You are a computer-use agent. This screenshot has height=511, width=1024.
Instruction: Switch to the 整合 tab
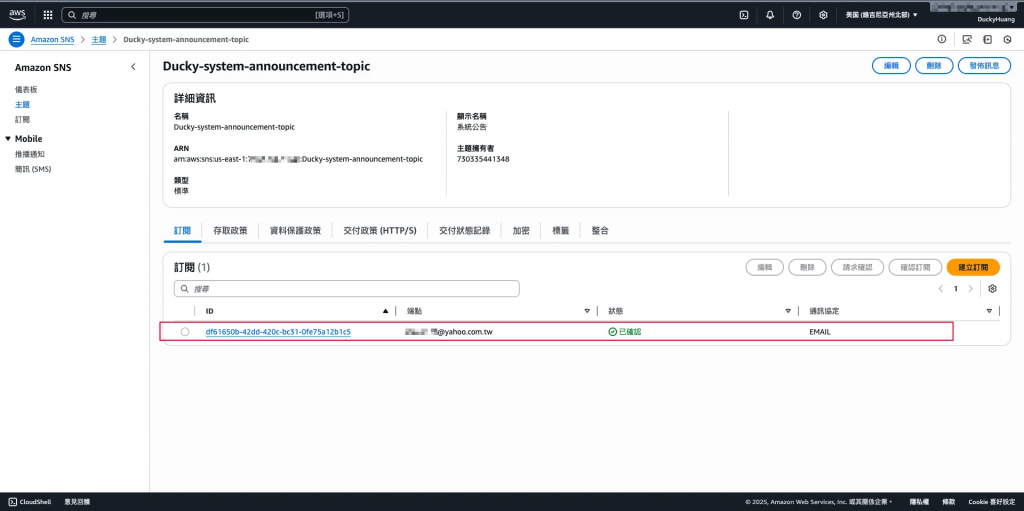pos(600,231)
